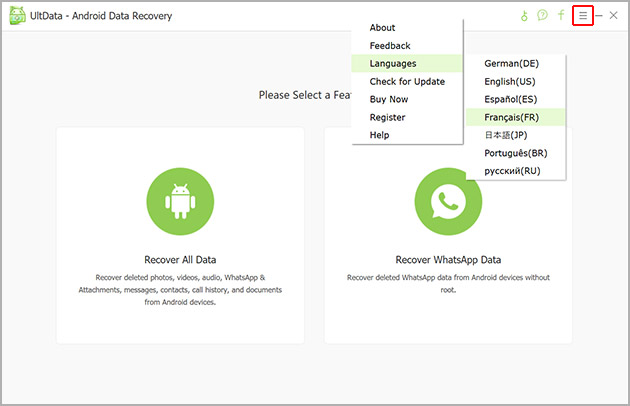Screen dimensions: 630x406
Task: Switch language to Español(ES)
Action: click(515, 99)
